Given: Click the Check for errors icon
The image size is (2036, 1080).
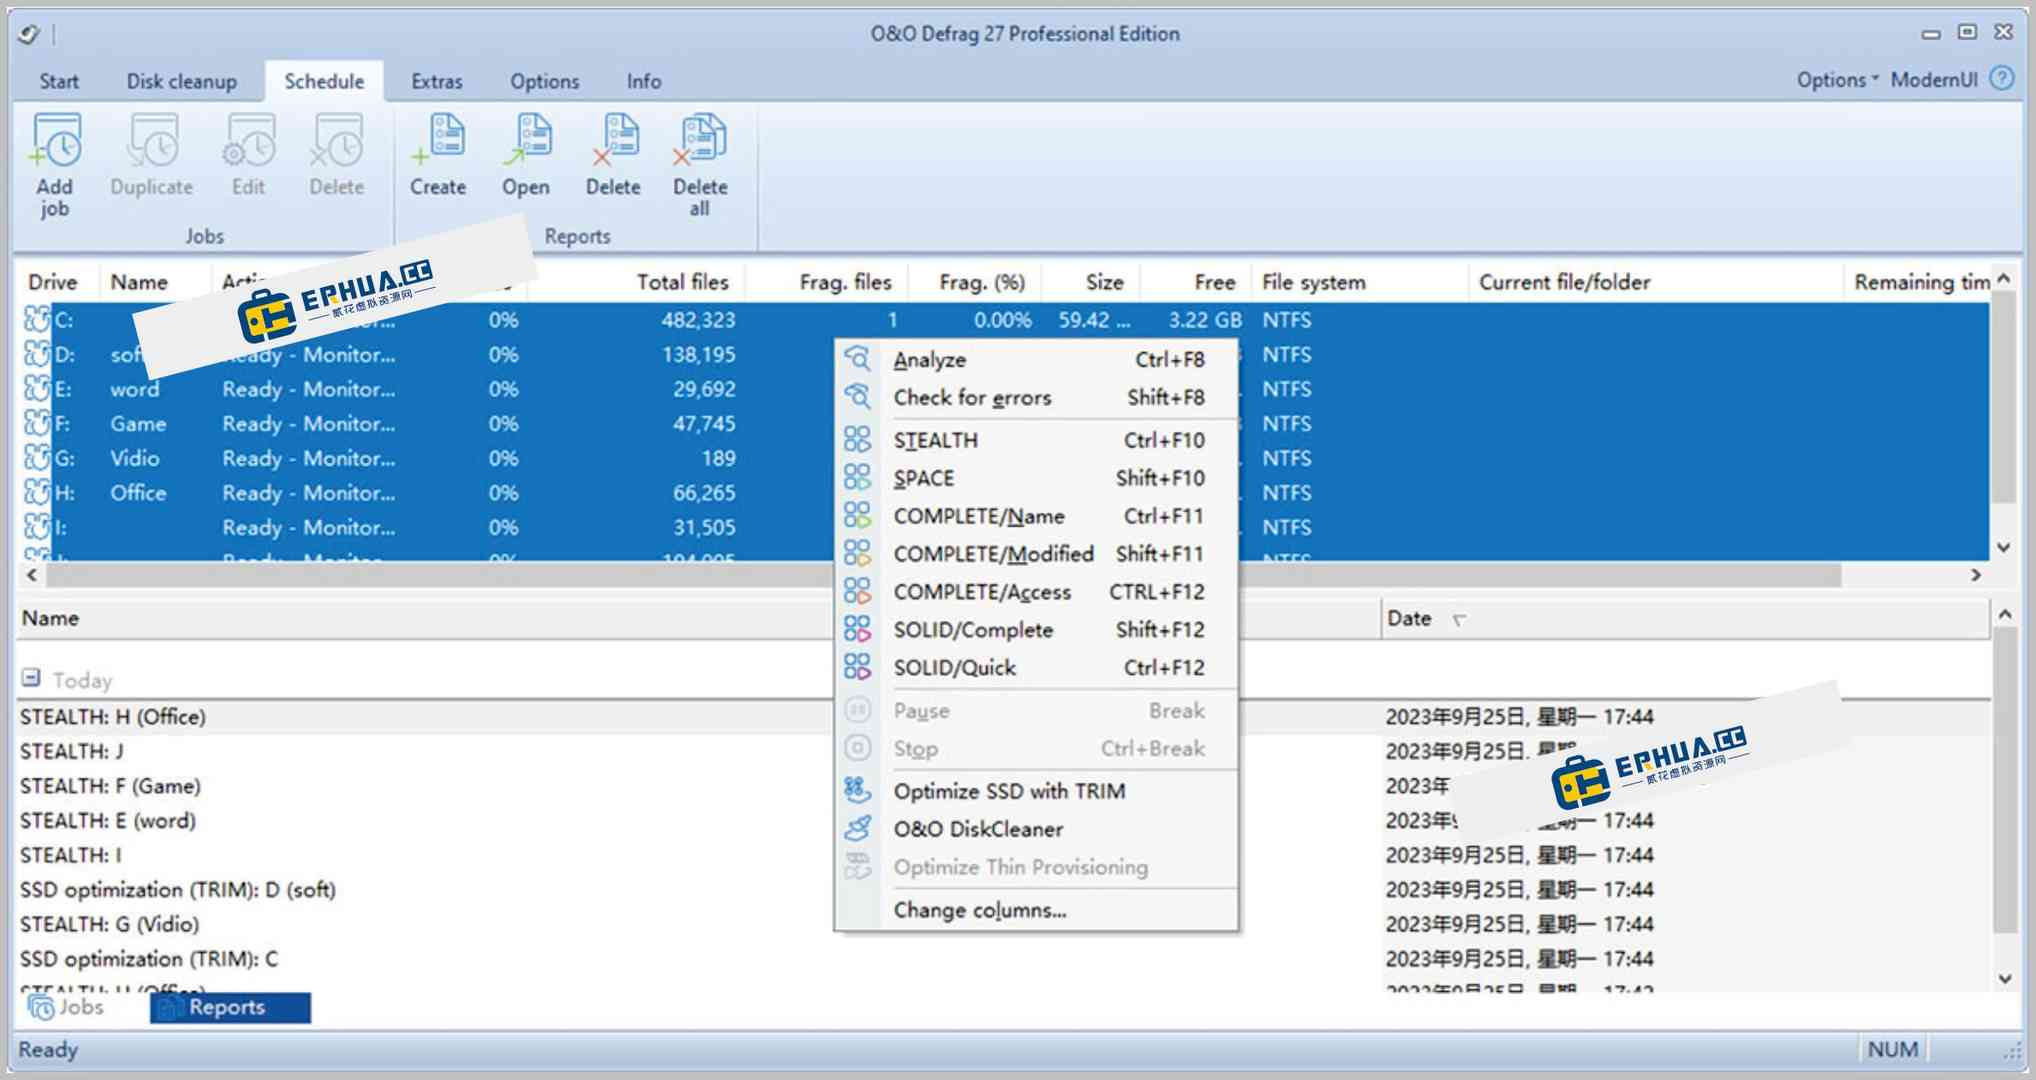Looking at the screenshot, I should [x=857, y=397].
